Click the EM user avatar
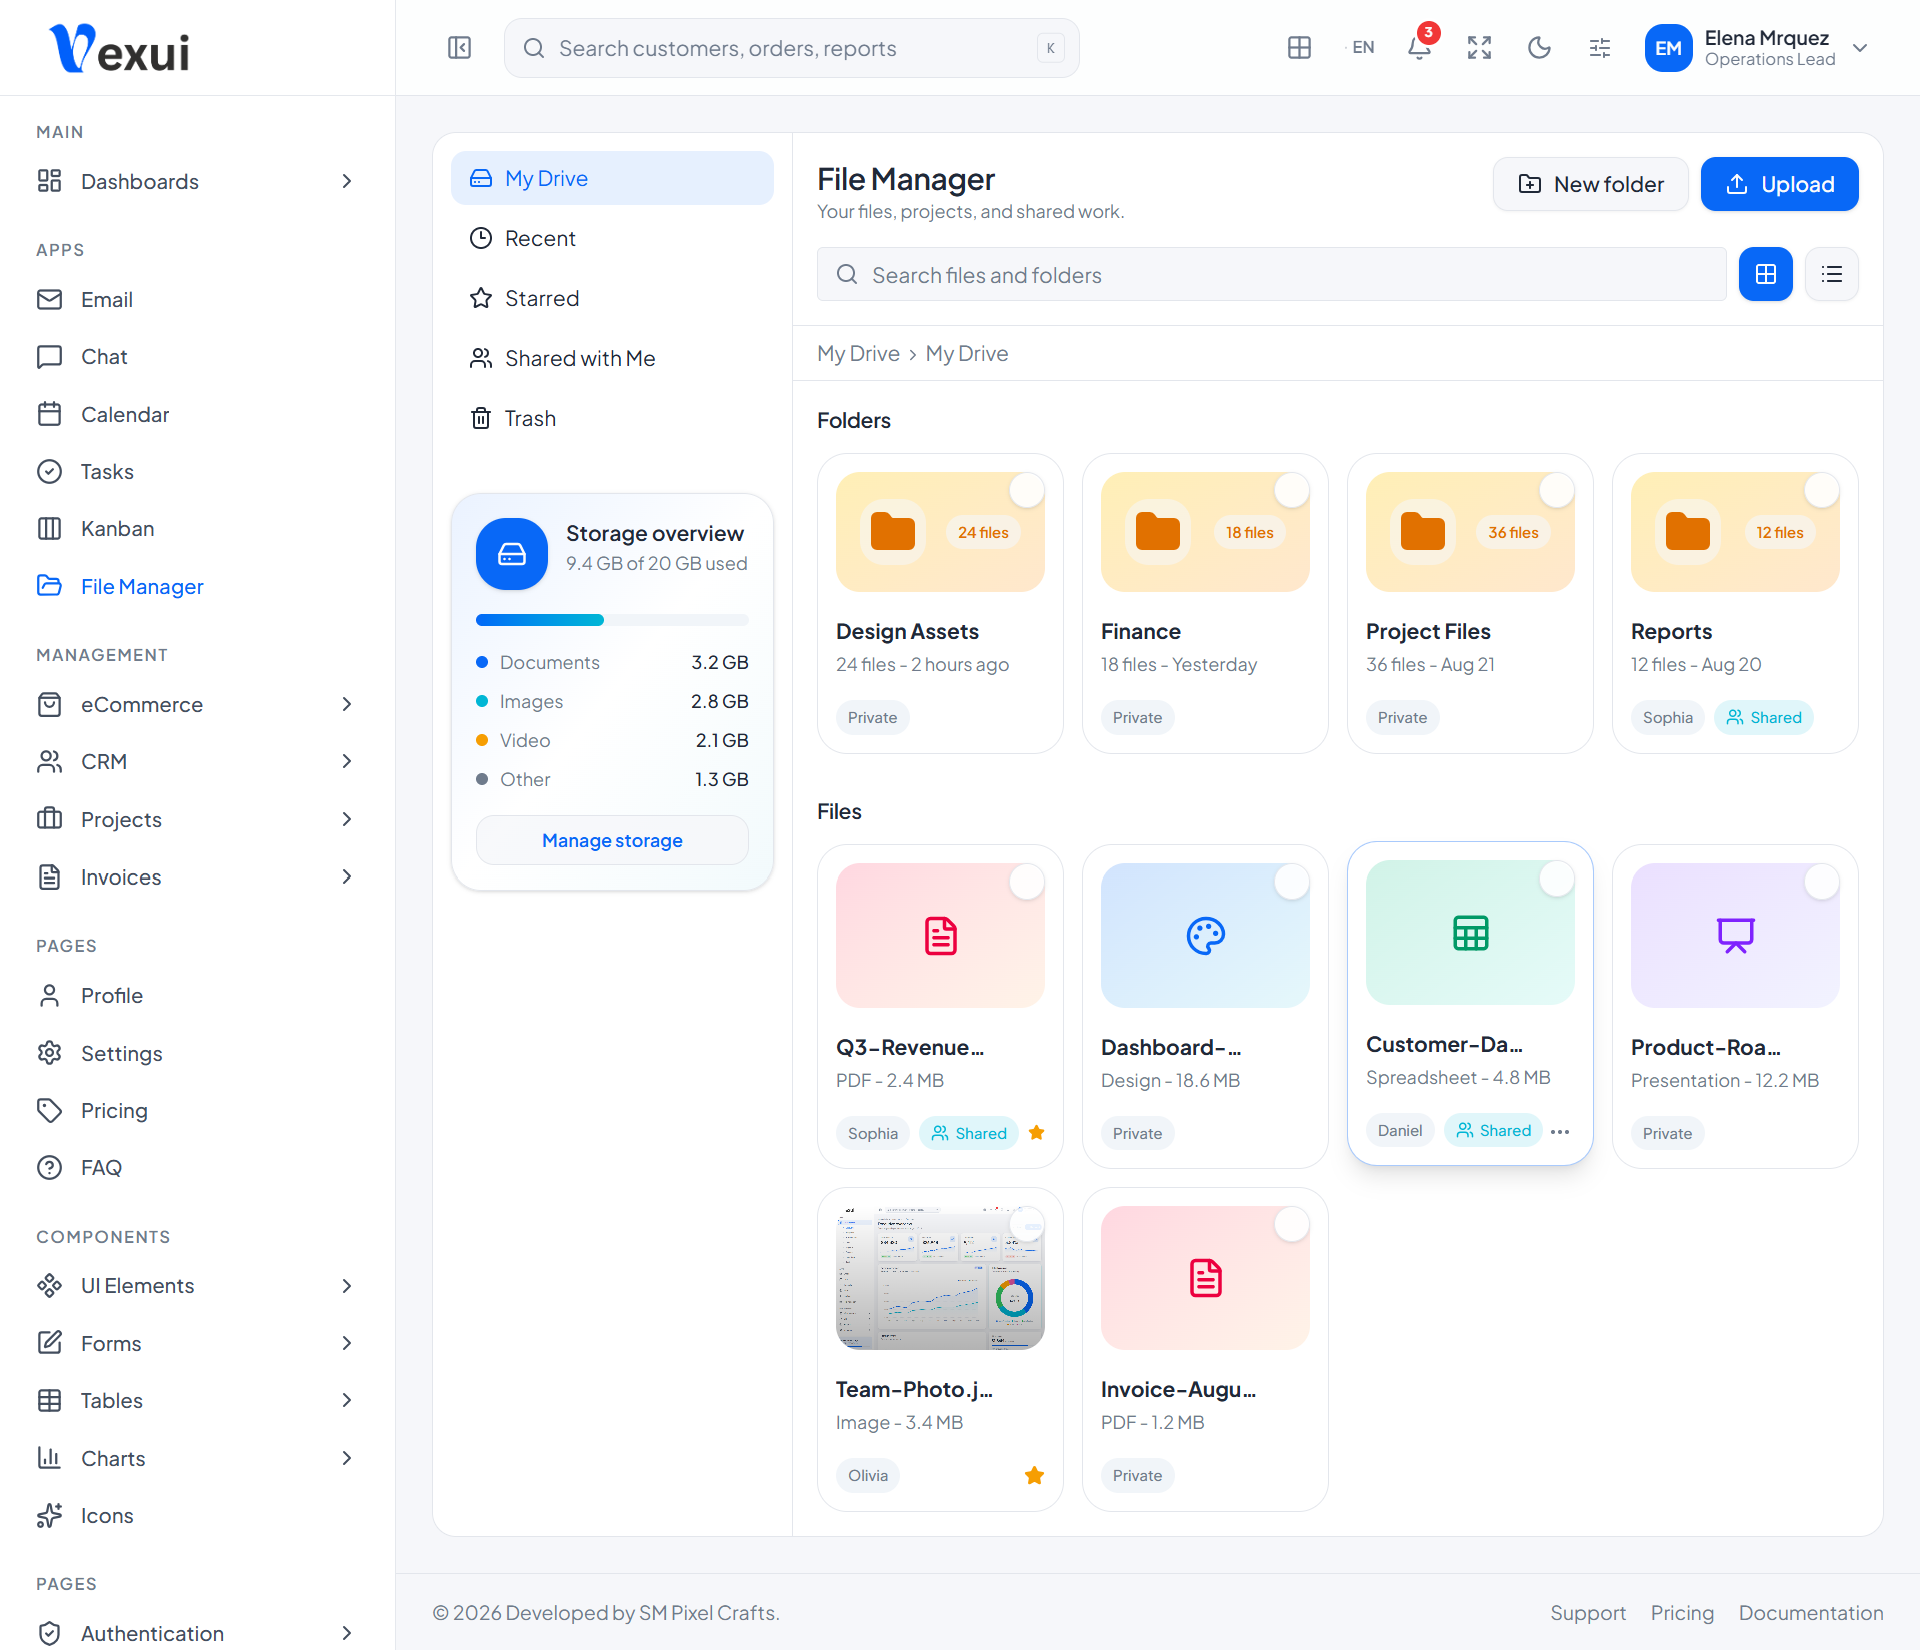This screenshot has width=1920, height=1650. click(x=1668, y=48)
